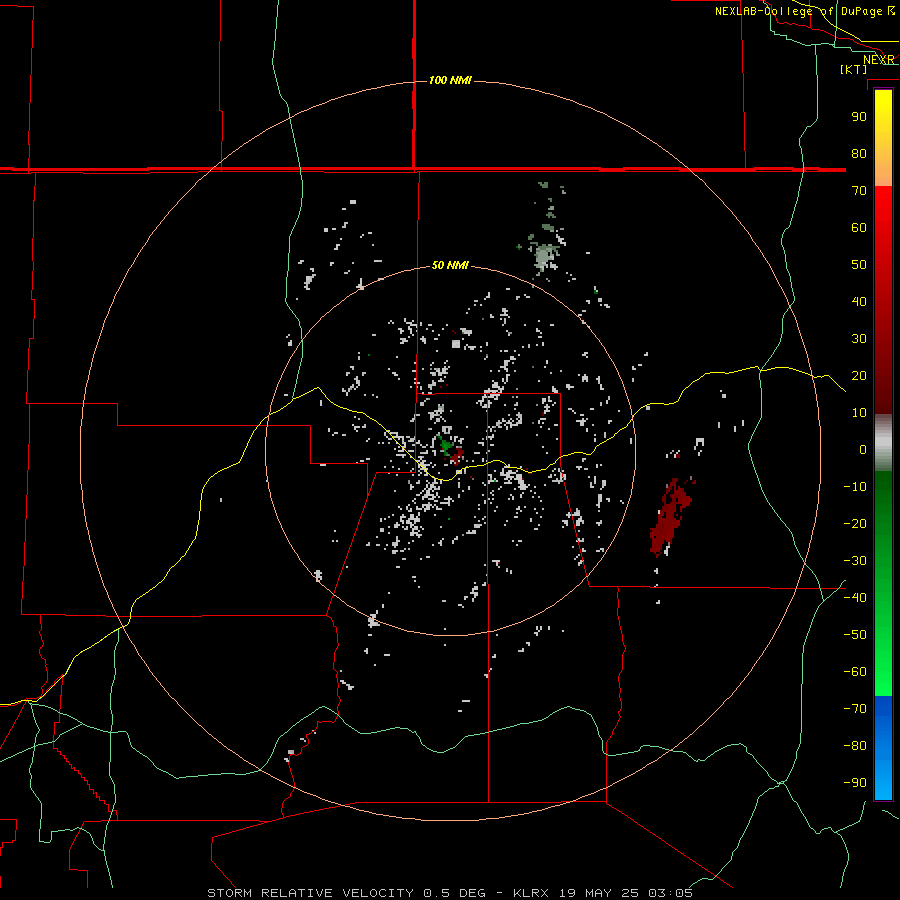Click the -70 value on the color scale

[855, 709]
